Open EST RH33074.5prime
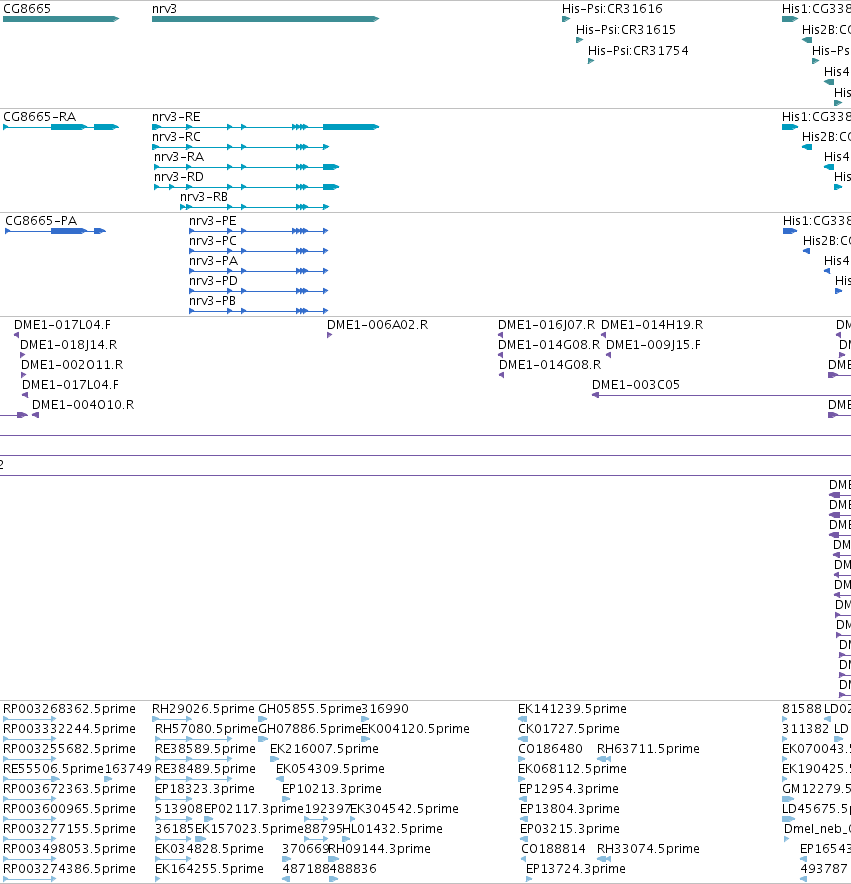 (x=604, y=859)
